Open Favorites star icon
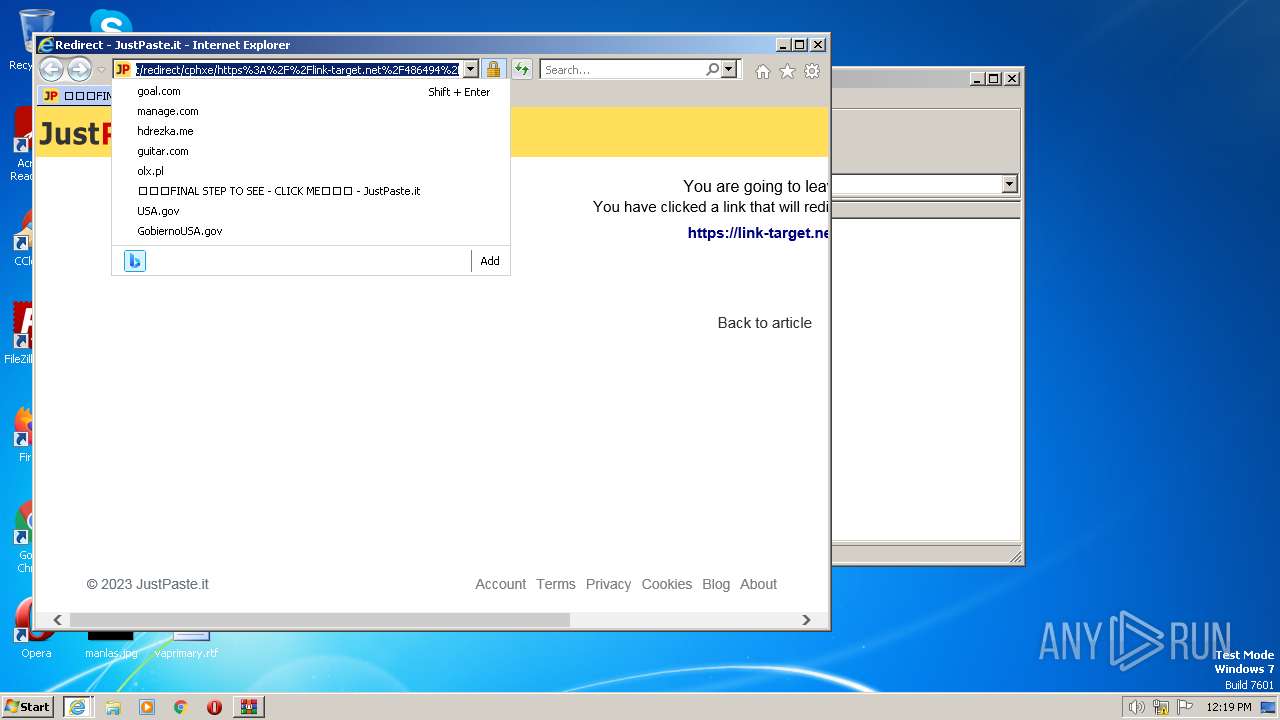The height and width of the screenshot is (720, 1280). [x=787, y=71]
